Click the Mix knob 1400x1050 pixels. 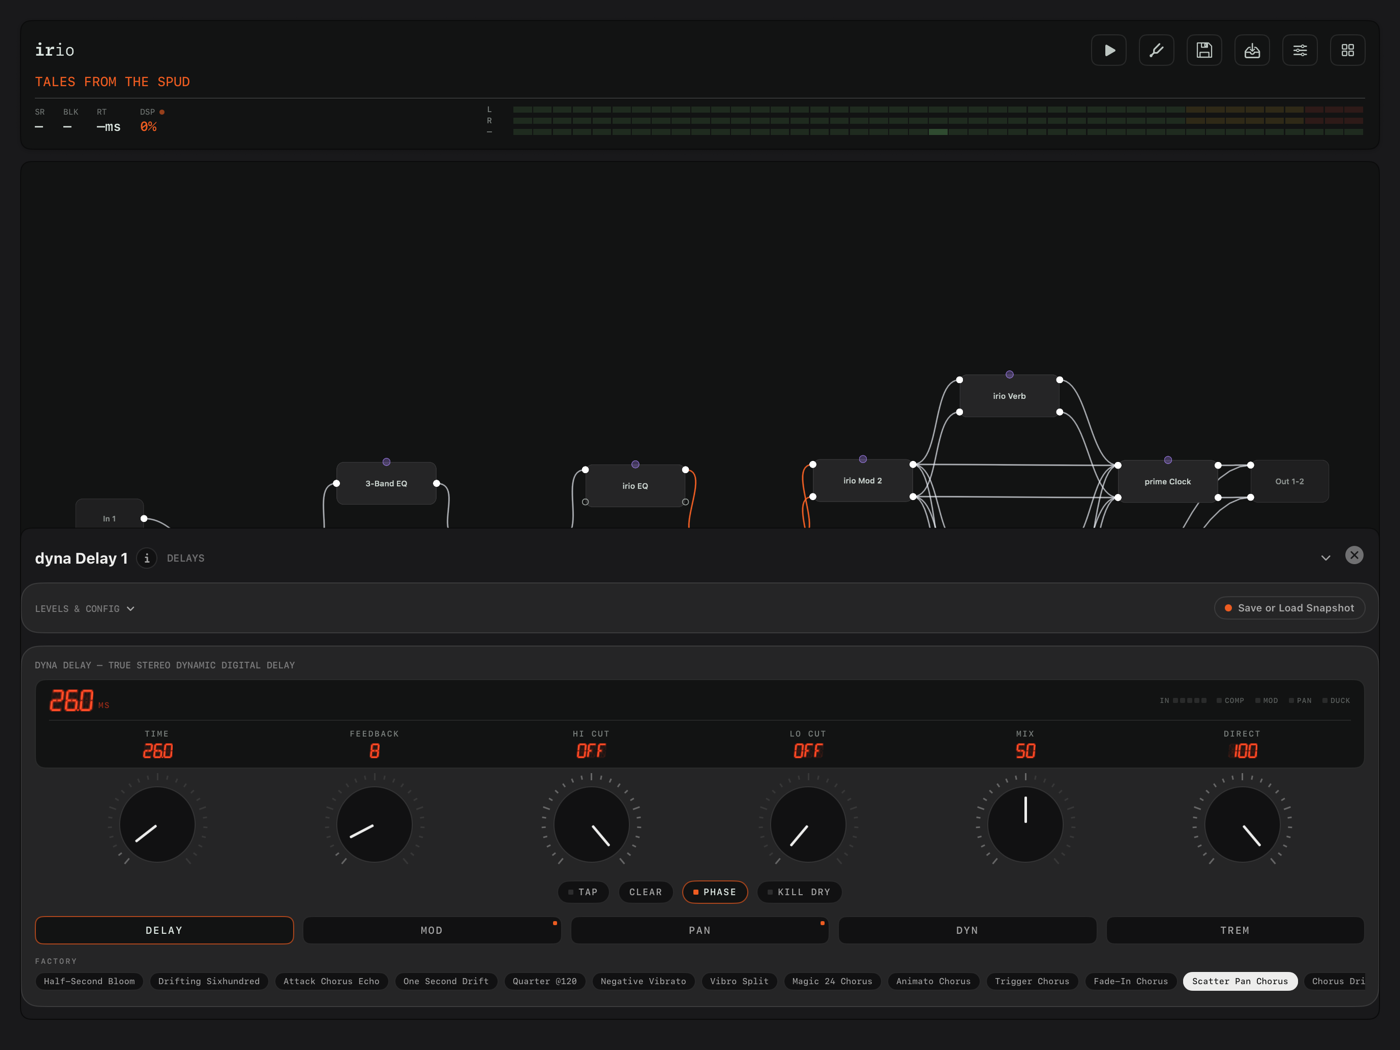click(1025, 825)
